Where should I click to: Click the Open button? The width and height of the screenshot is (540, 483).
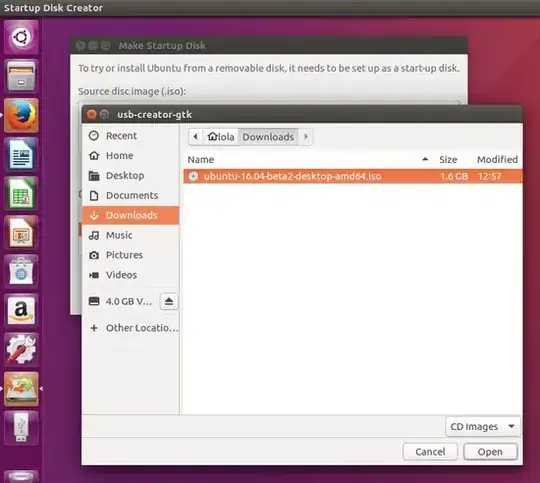tap(490, 452)
